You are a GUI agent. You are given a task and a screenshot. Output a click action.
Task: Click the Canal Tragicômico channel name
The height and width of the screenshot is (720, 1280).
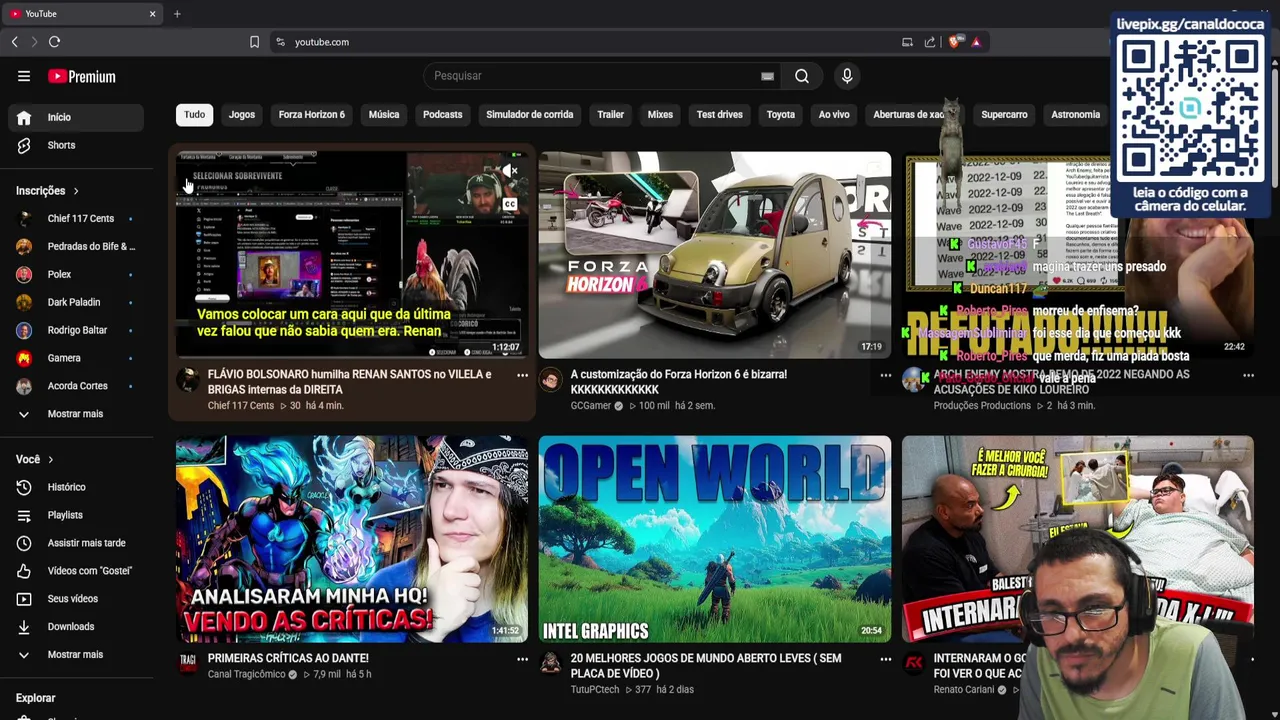coord(247,675)
